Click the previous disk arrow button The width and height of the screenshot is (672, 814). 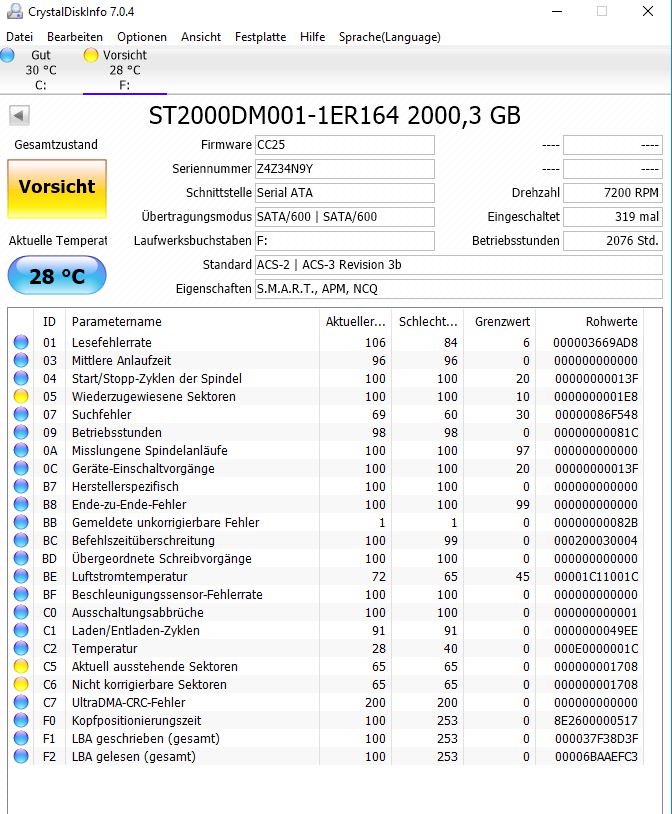coord(19,115)
